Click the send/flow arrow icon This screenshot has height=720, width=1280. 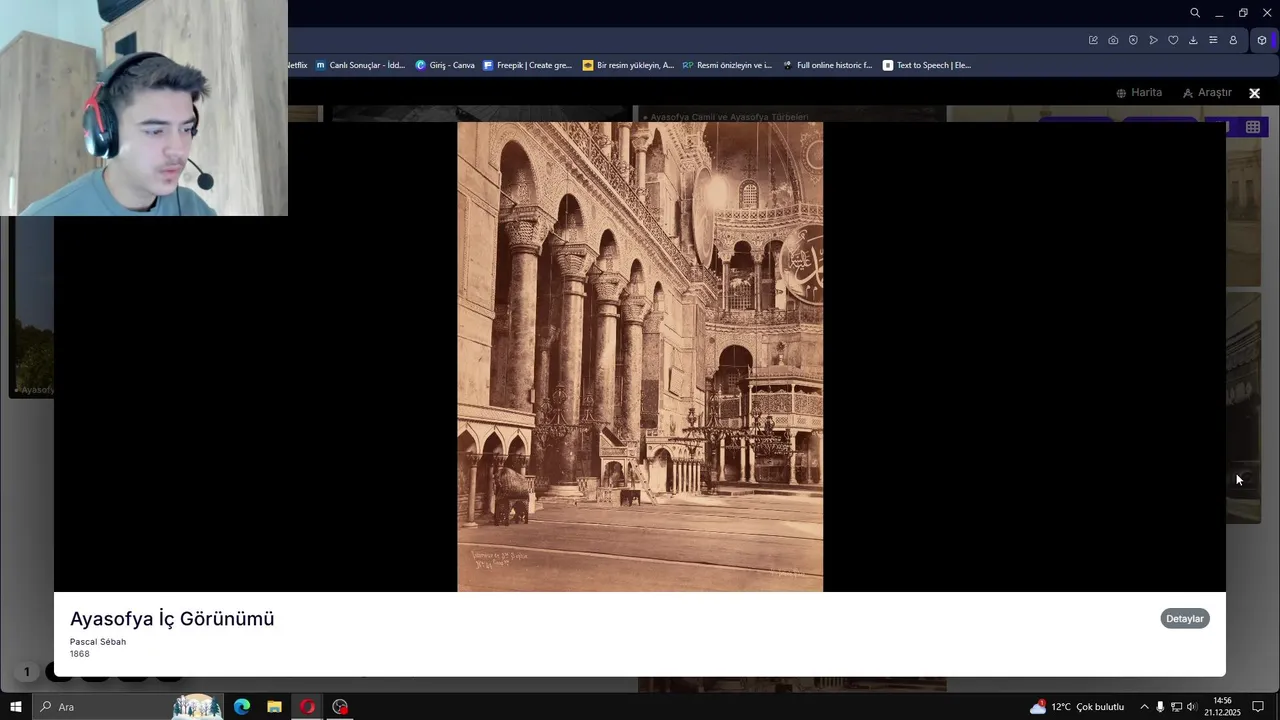(x=1153, y=40)
